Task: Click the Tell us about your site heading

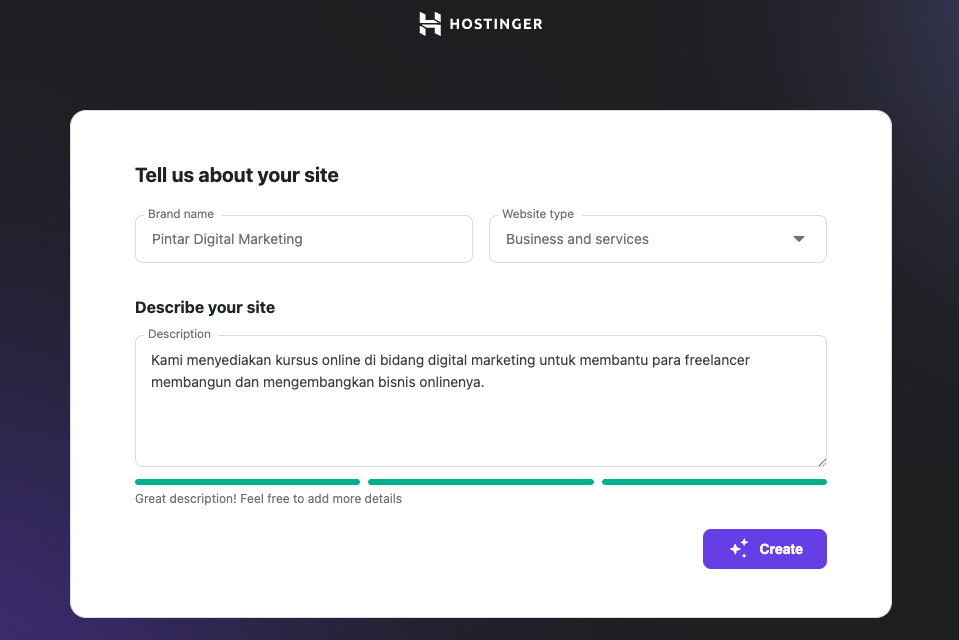Action: [237, 174]
